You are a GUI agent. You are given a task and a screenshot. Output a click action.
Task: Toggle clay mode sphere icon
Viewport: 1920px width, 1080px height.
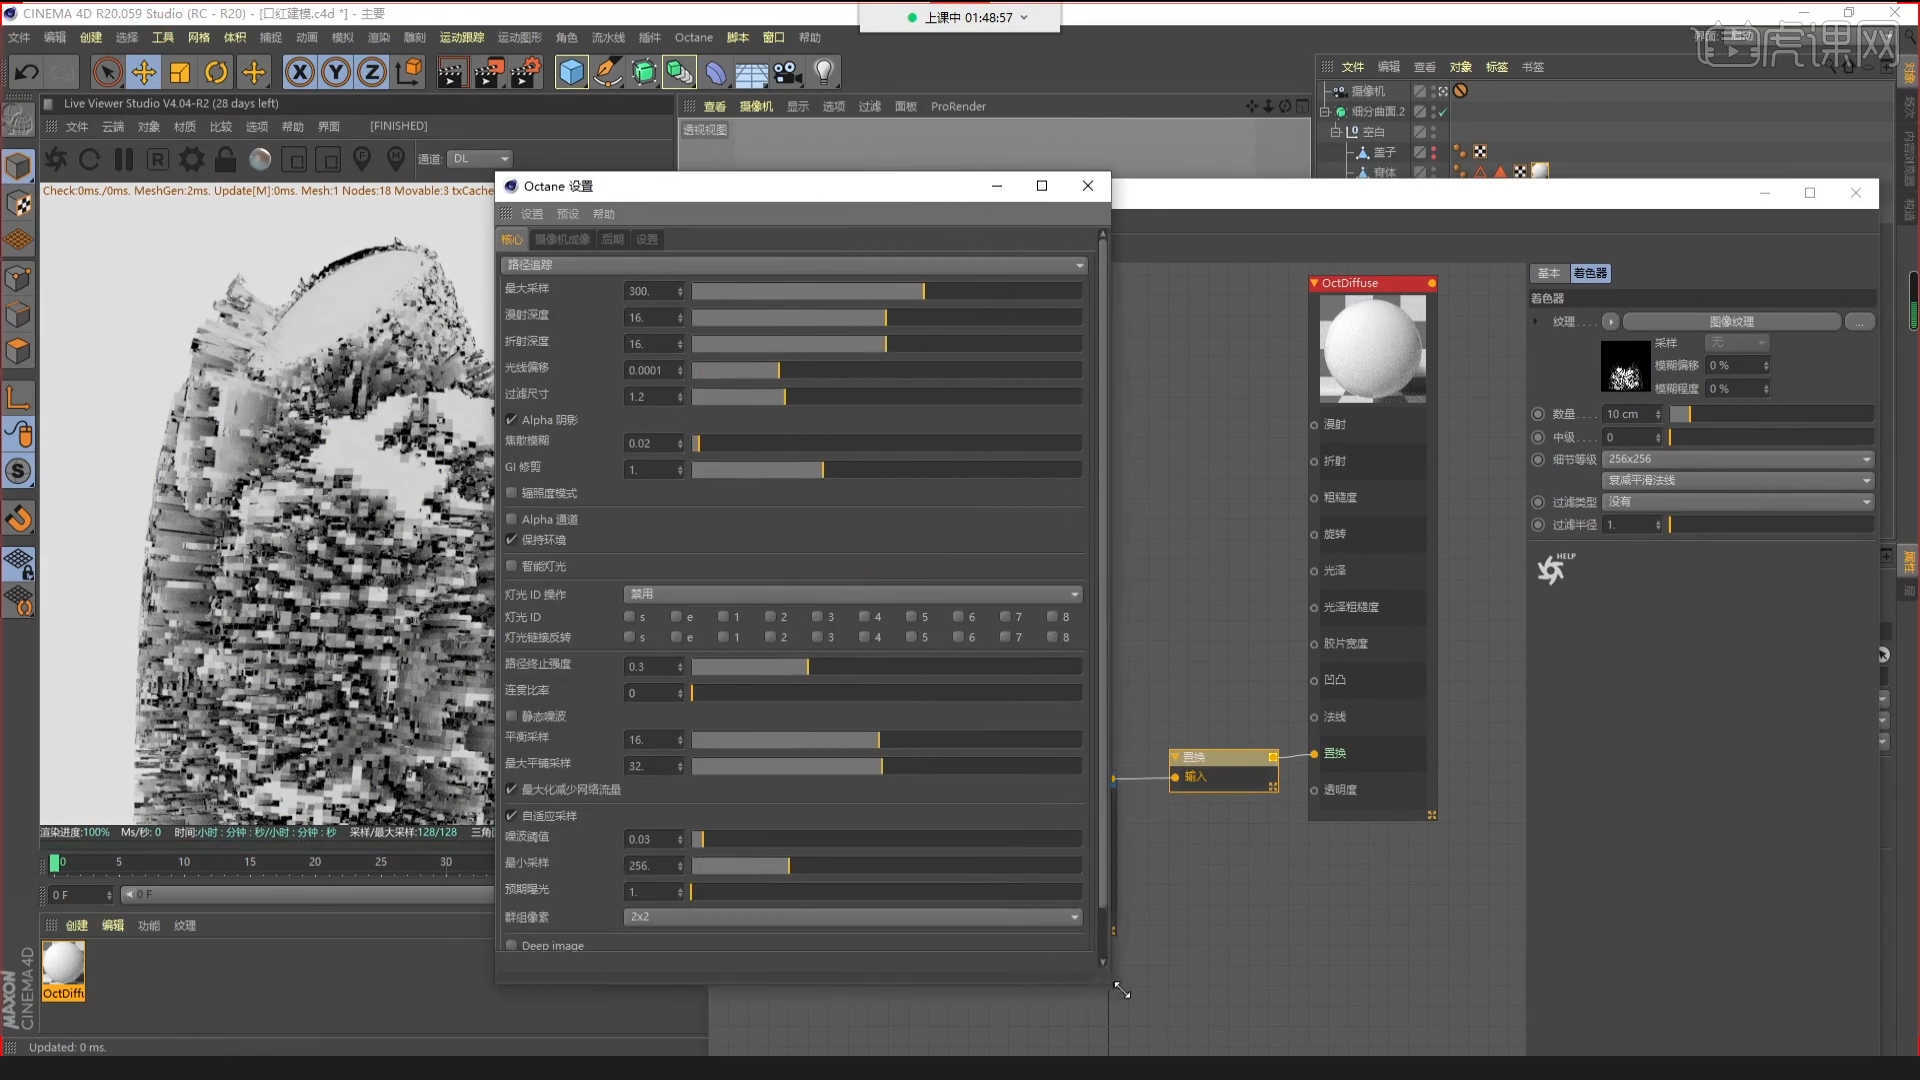tap(260, 159)
